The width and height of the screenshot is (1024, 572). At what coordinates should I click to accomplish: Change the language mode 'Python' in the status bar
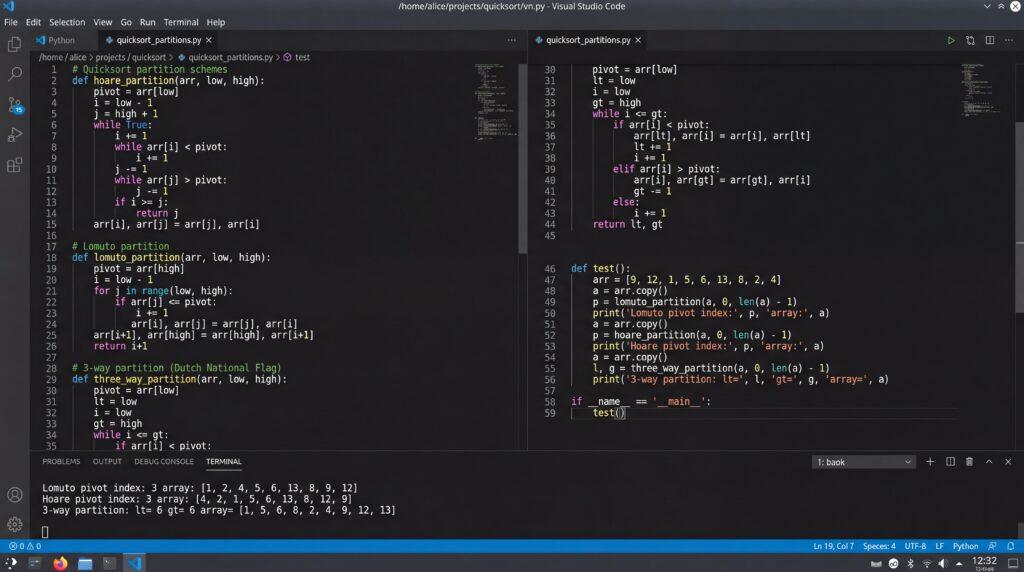pyautogui.click(x=965, y=546)
